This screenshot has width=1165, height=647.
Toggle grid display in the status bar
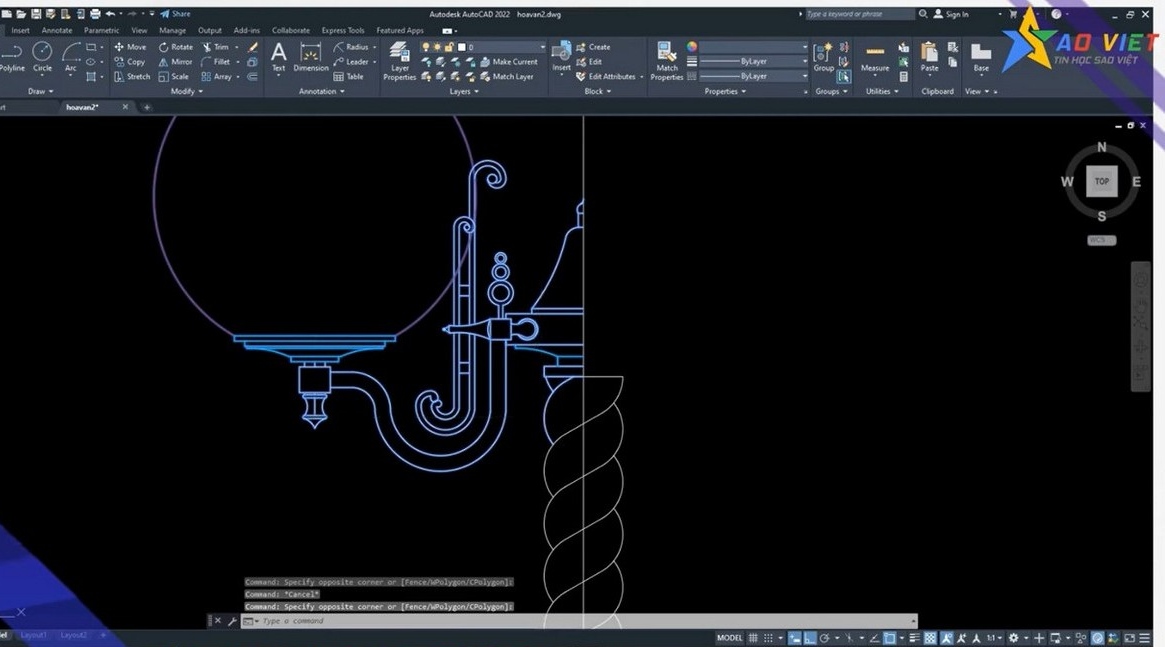(x=752, y=637)
